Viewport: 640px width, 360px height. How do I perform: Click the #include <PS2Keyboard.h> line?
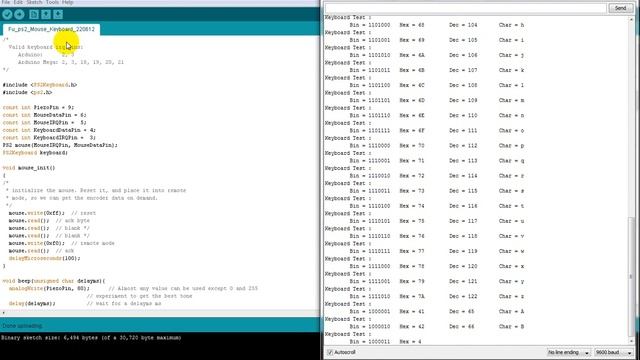click(x=40, y=85)
